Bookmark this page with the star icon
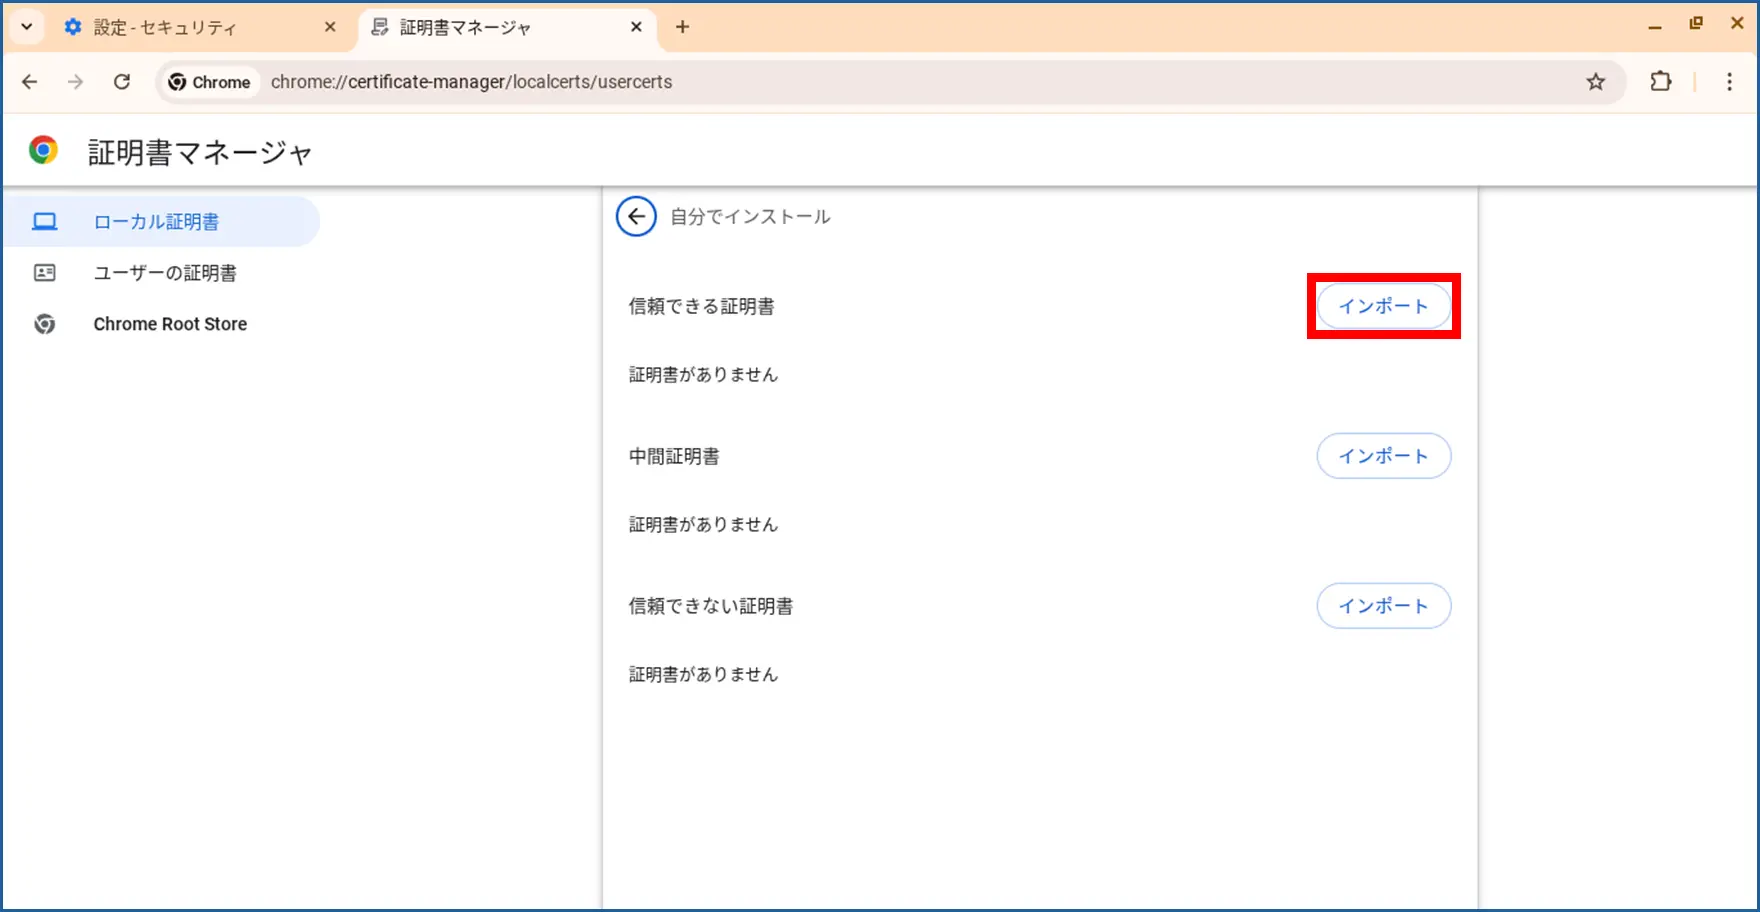 pyautogui.click(x=1595, y=82)
